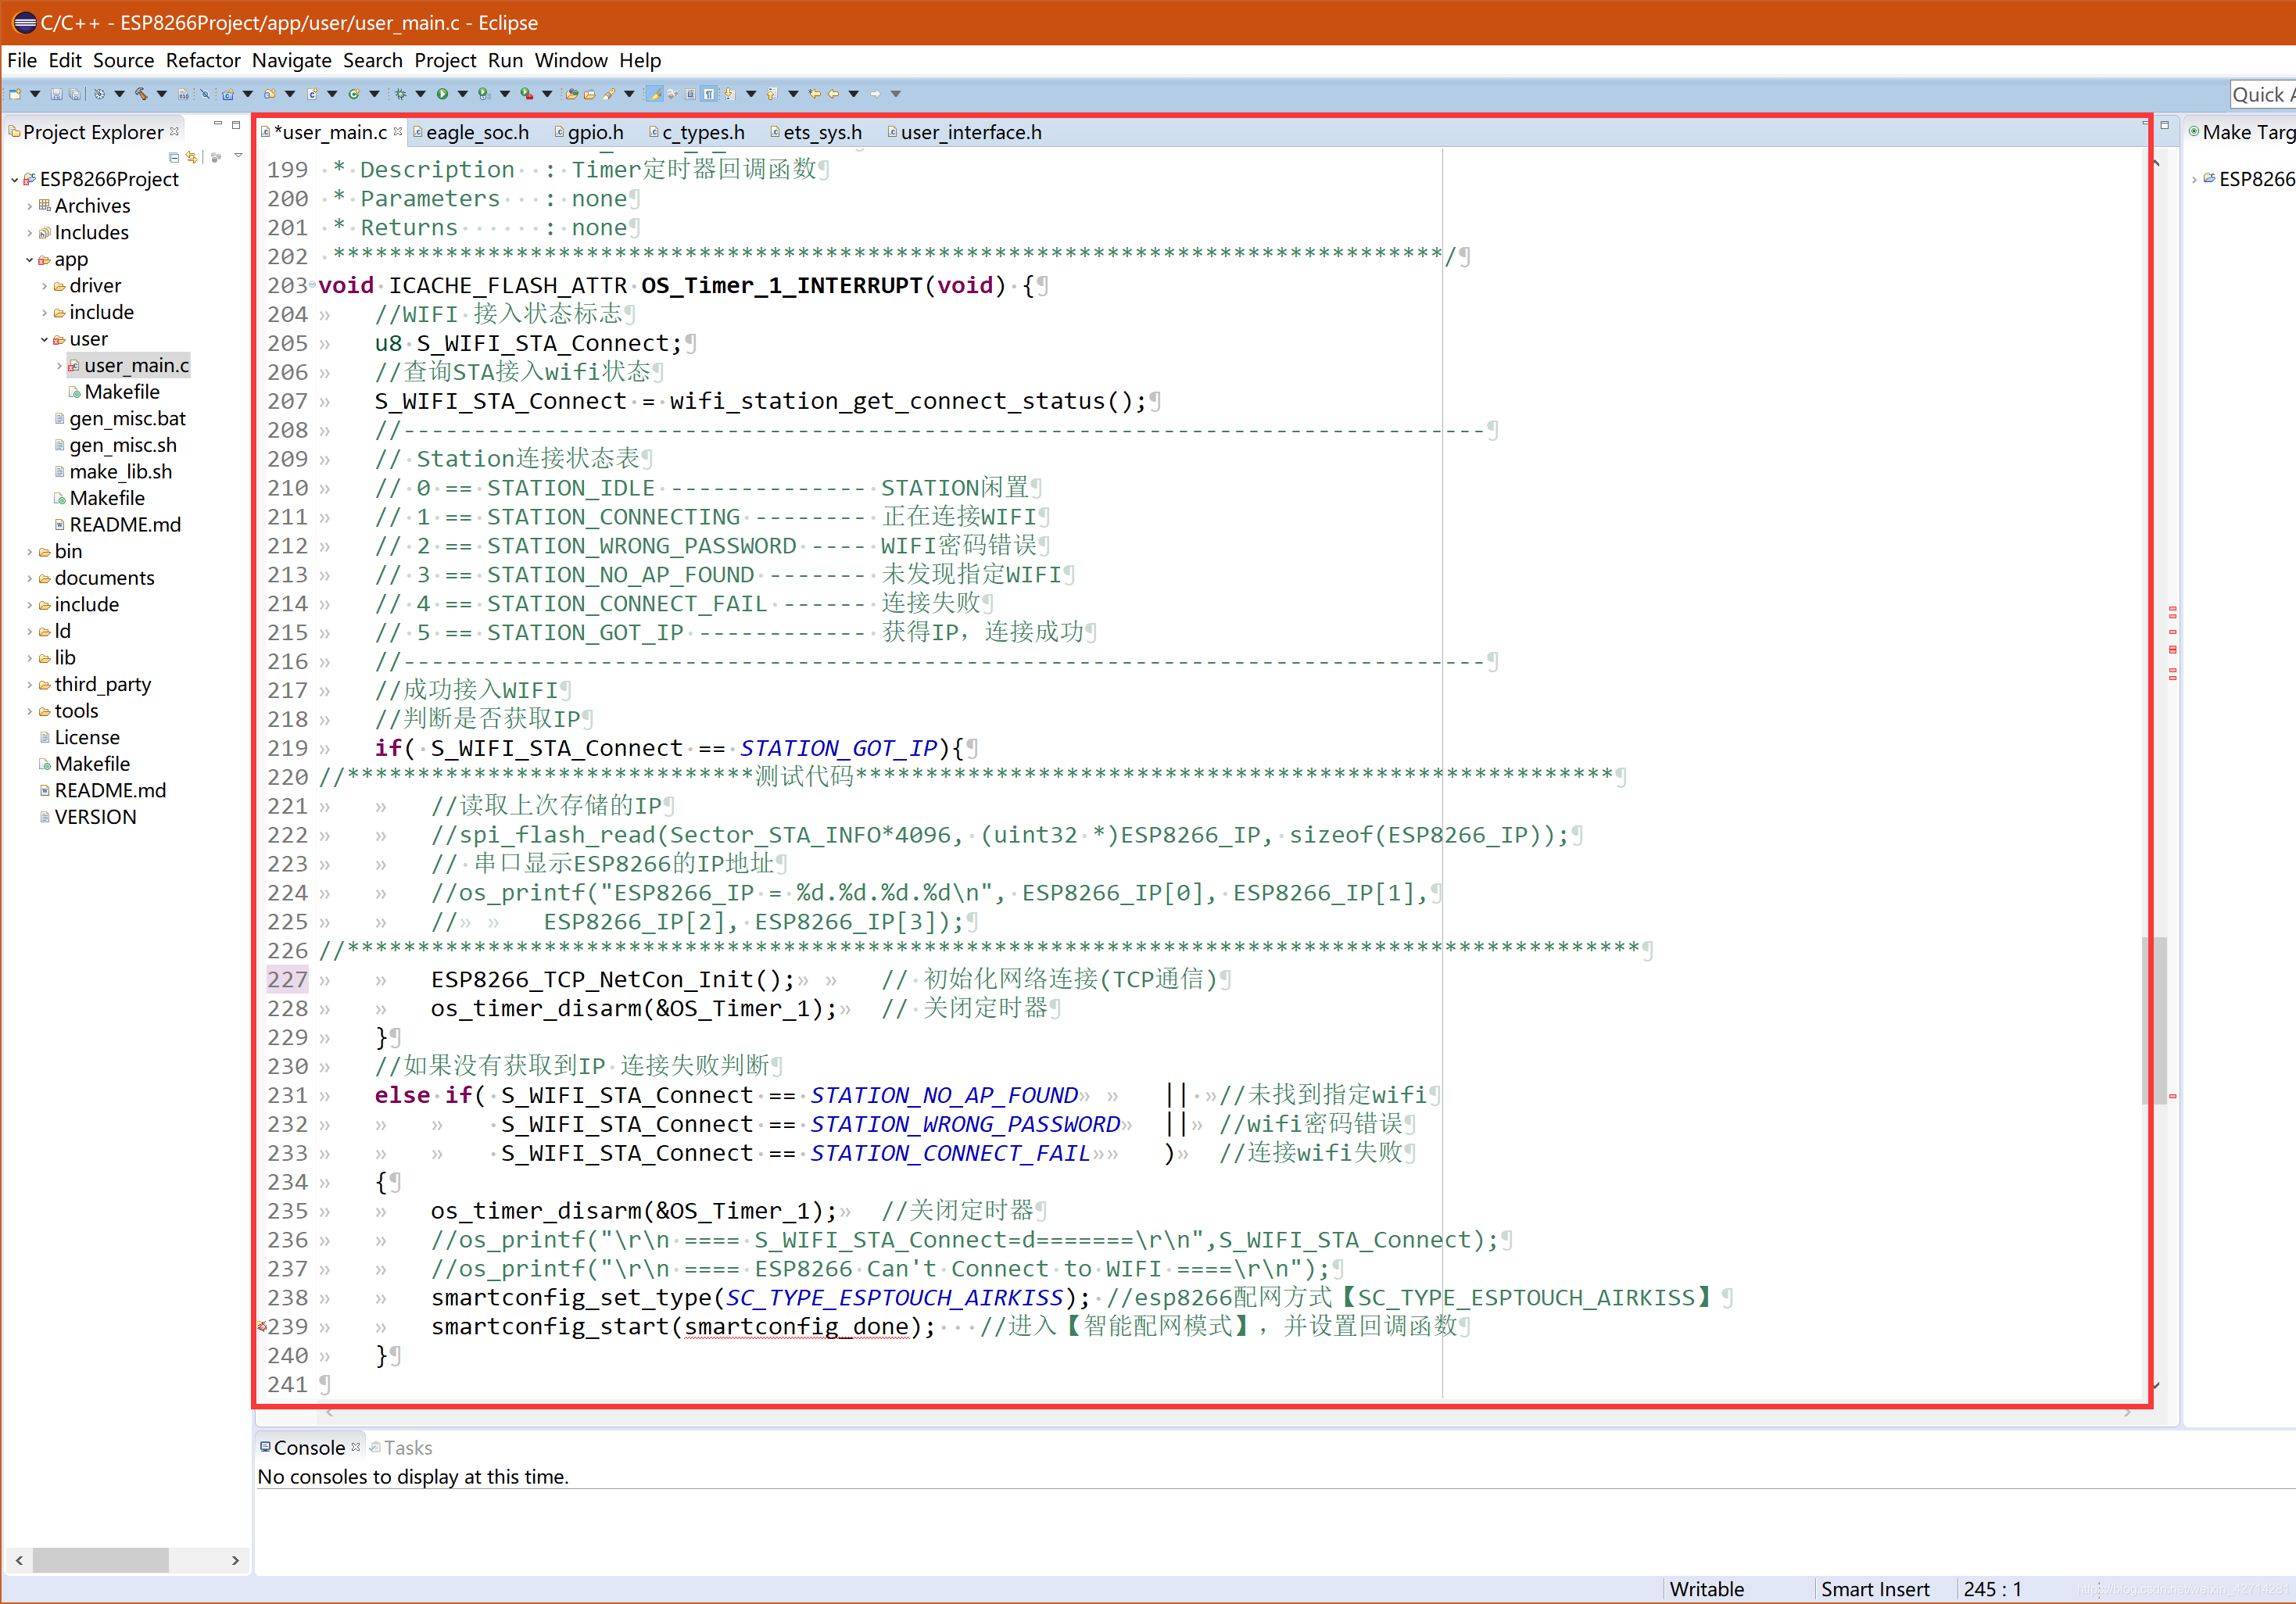Click the Build (hammer) toolbar icon
This screenshot has width=2296, height=1604.
pos(141,94)
